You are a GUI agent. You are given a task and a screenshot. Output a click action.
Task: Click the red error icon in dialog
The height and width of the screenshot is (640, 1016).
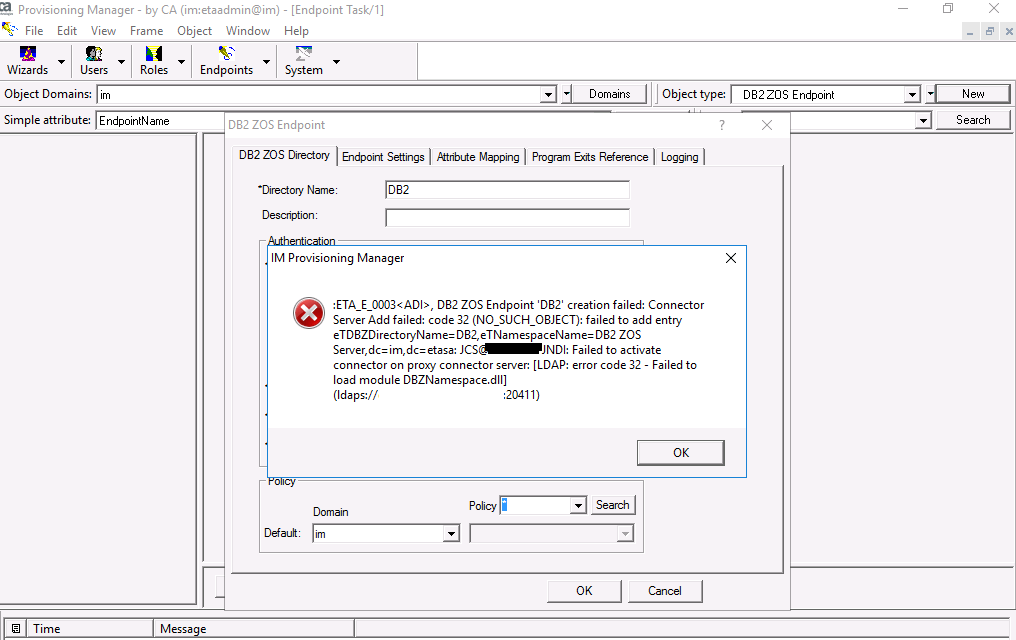[x=308, y=313]
